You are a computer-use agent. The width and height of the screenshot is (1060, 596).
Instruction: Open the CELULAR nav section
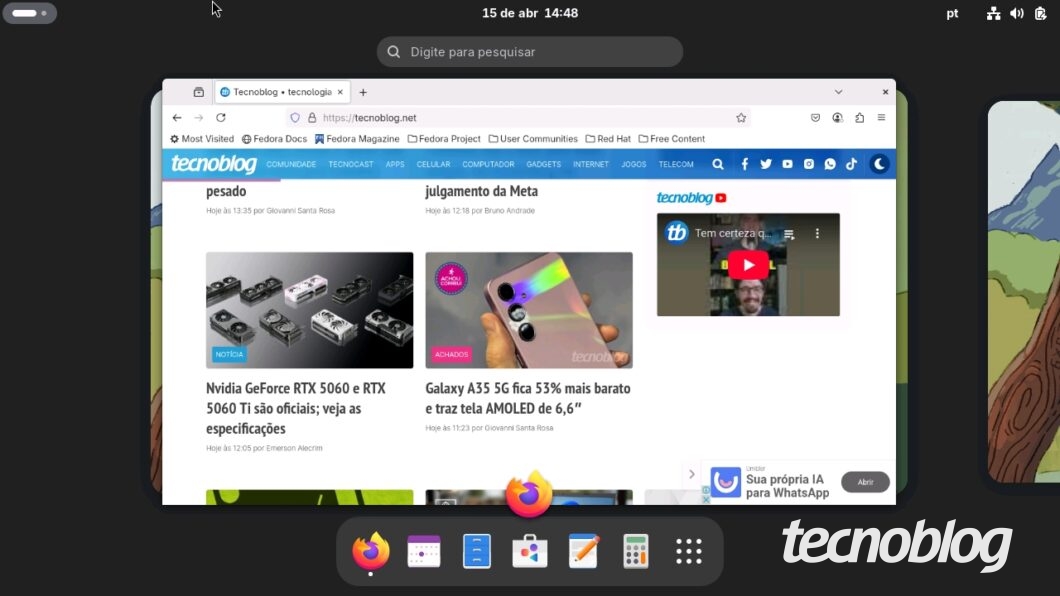coord(433,164)
